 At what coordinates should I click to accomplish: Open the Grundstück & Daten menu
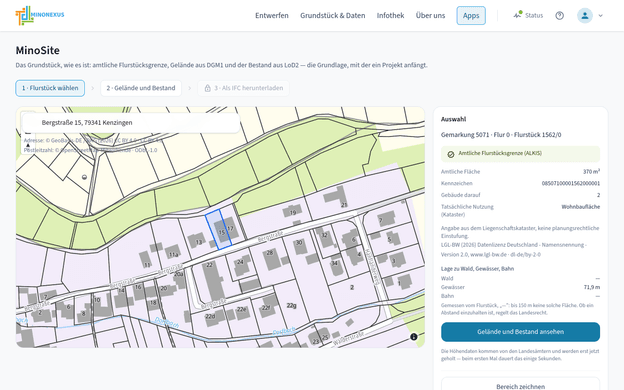[332, 16]
